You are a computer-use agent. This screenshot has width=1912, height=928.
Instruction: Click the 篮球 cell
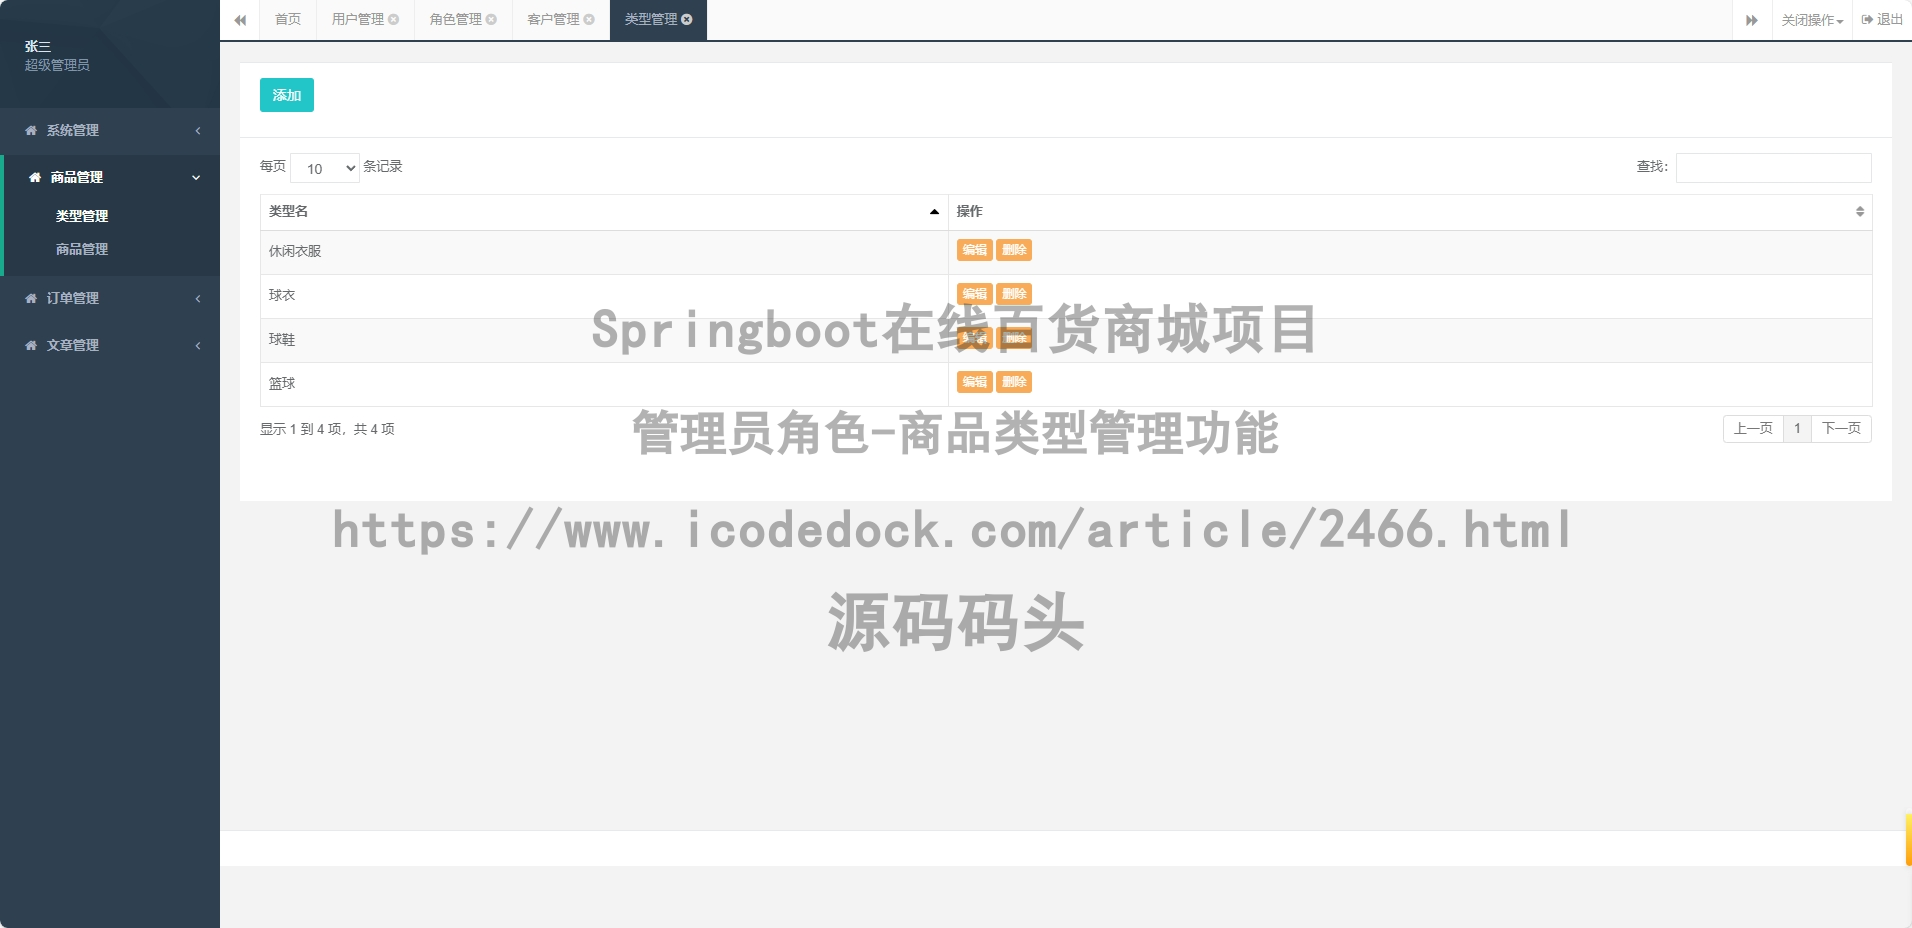pos(604,384)
